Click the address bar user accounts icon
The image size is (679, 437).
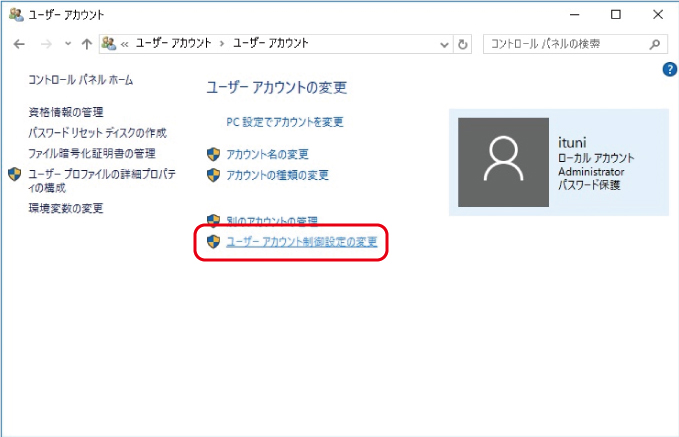[x=109, y=43]
